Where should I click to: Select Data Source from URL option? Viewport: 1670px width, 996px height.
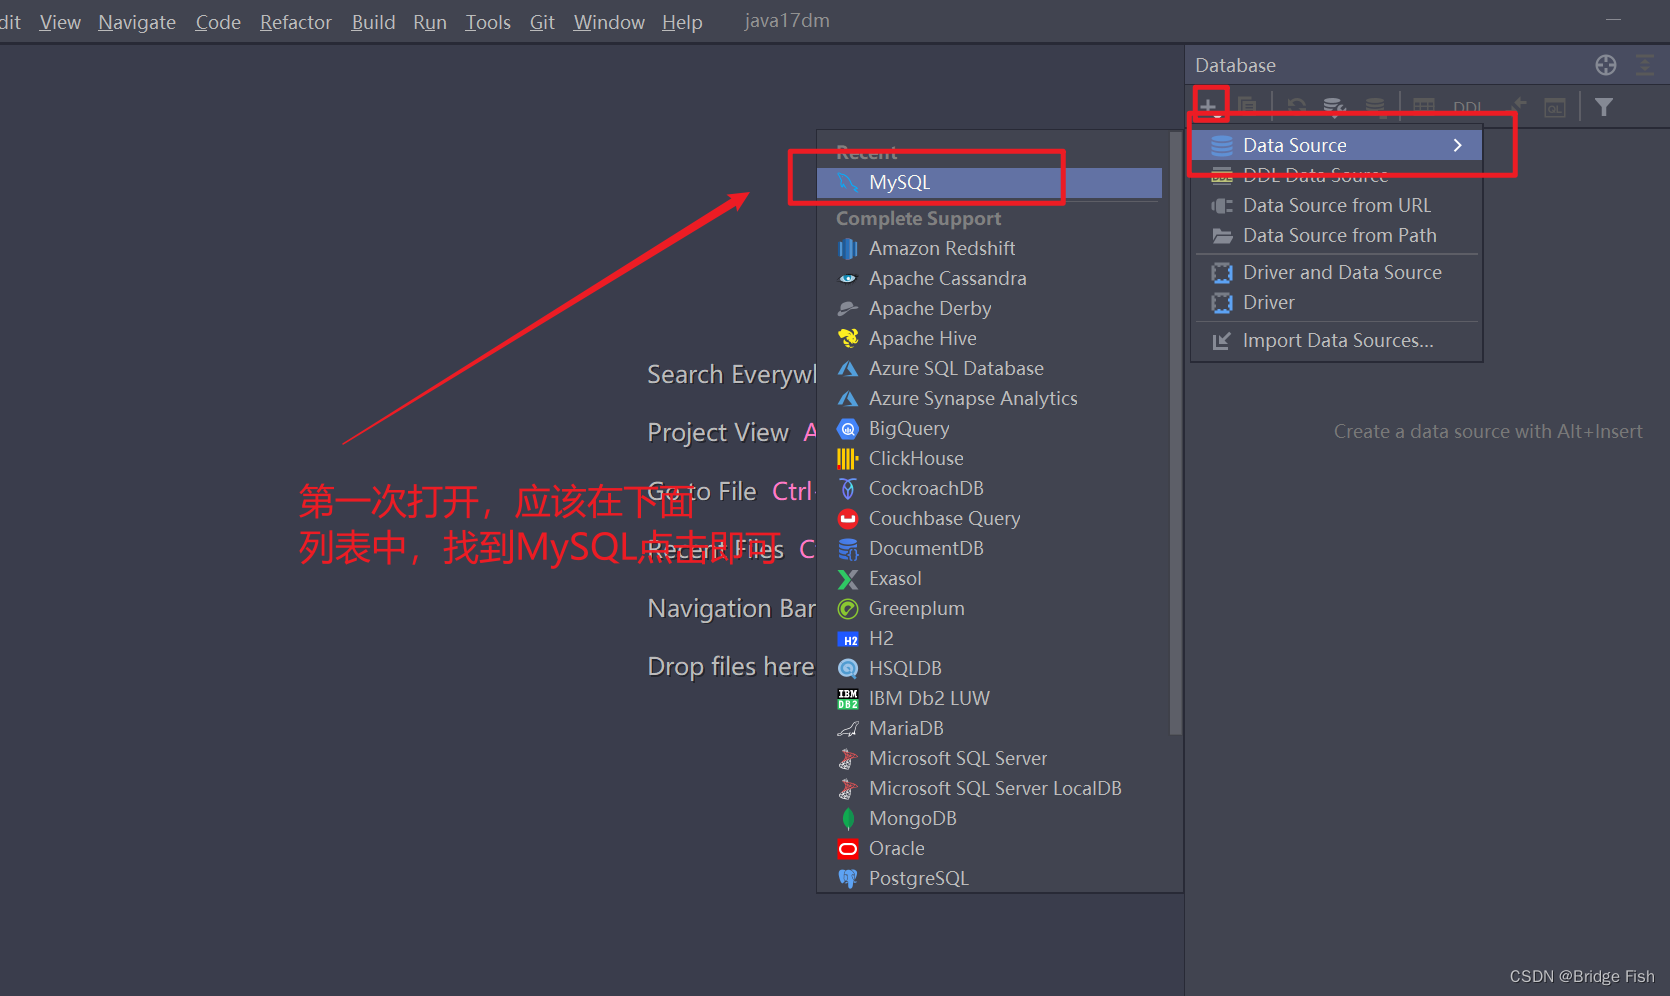pyautogui.click(x=1337, y=205)
